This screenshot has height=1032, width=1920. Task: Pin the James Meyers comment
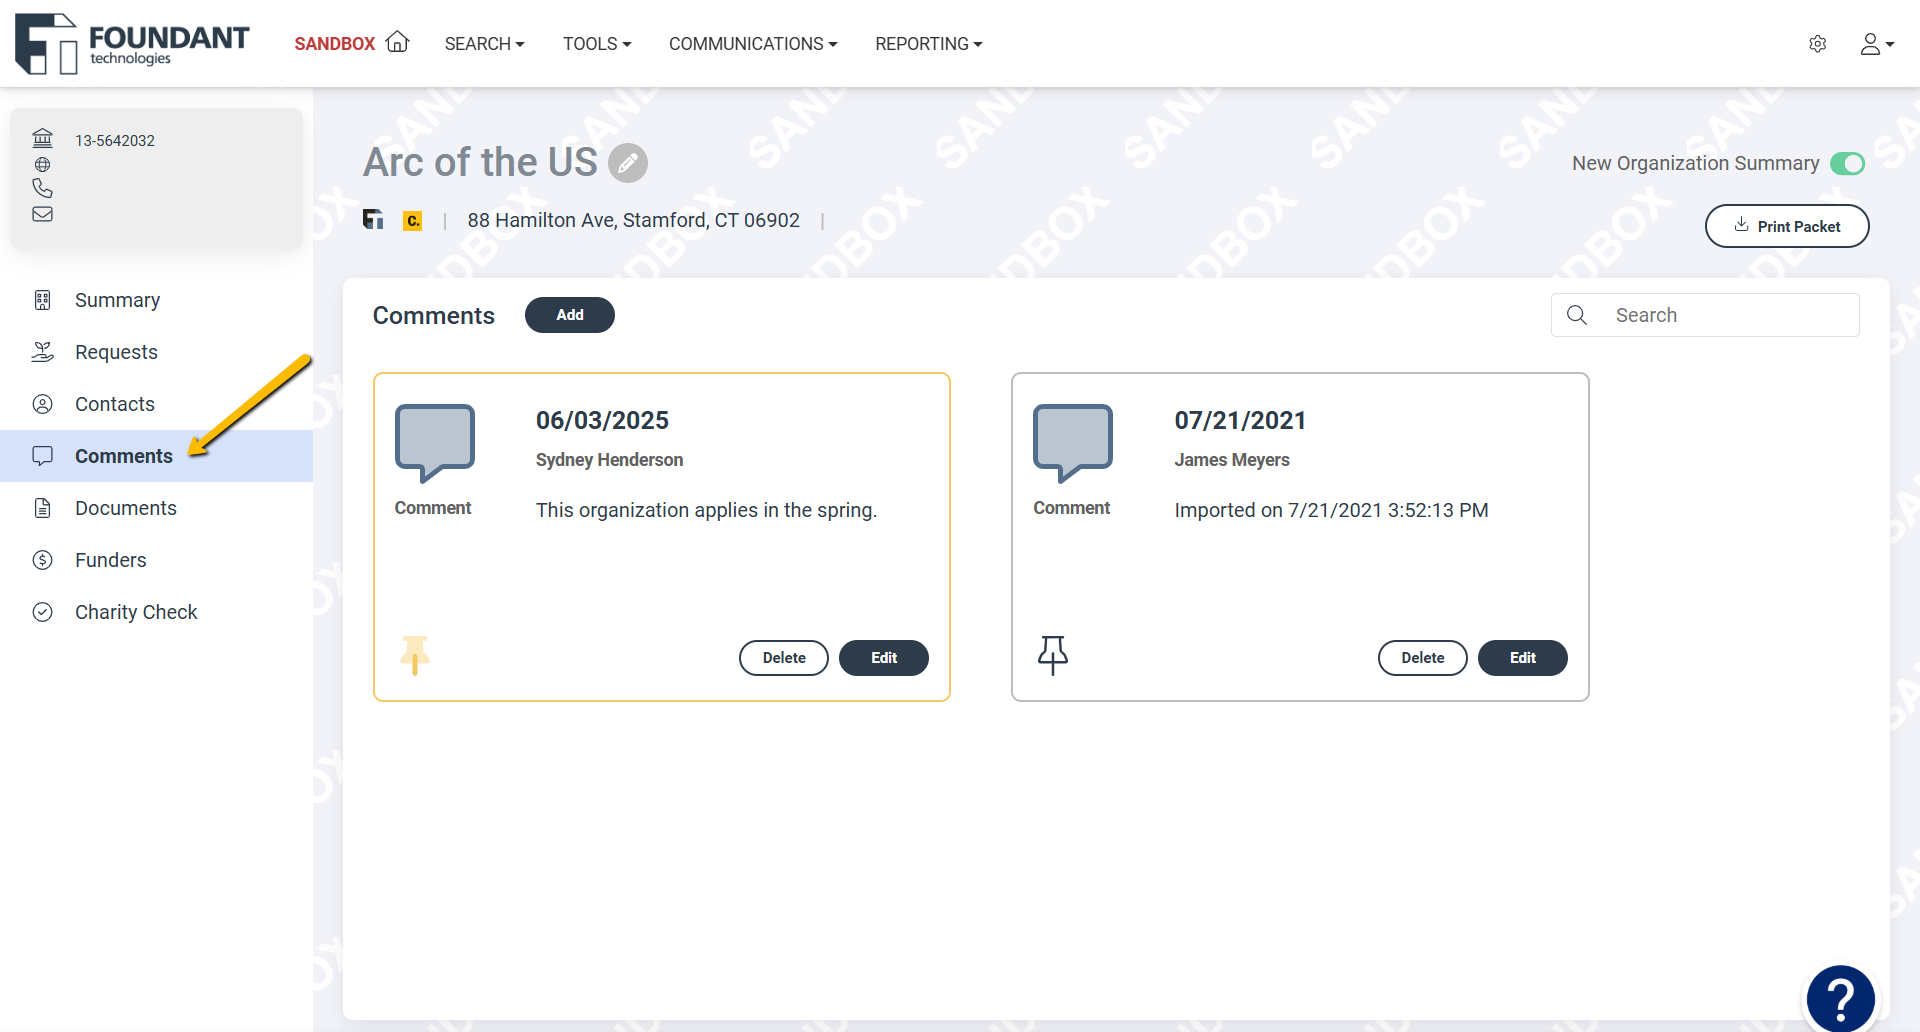1052,655
